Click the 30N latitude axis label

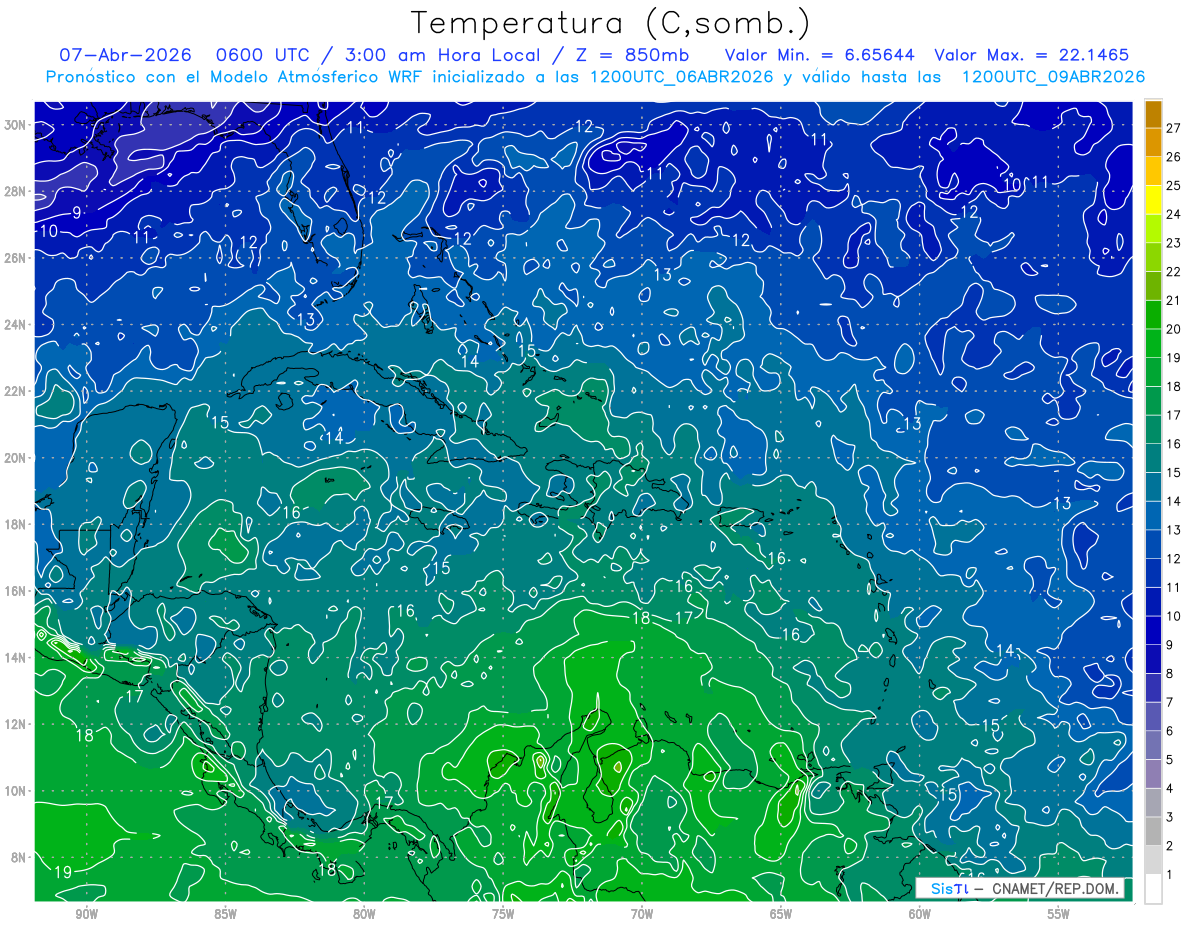(x=16, y=124)
